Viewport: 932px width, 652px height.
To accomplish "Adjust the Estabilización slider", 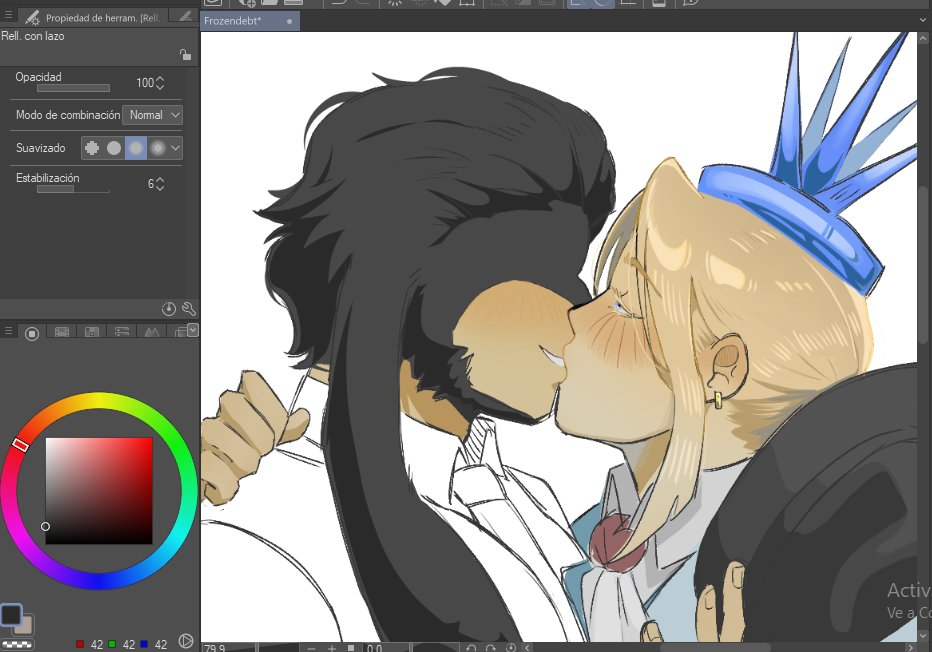I will point(73,189).
